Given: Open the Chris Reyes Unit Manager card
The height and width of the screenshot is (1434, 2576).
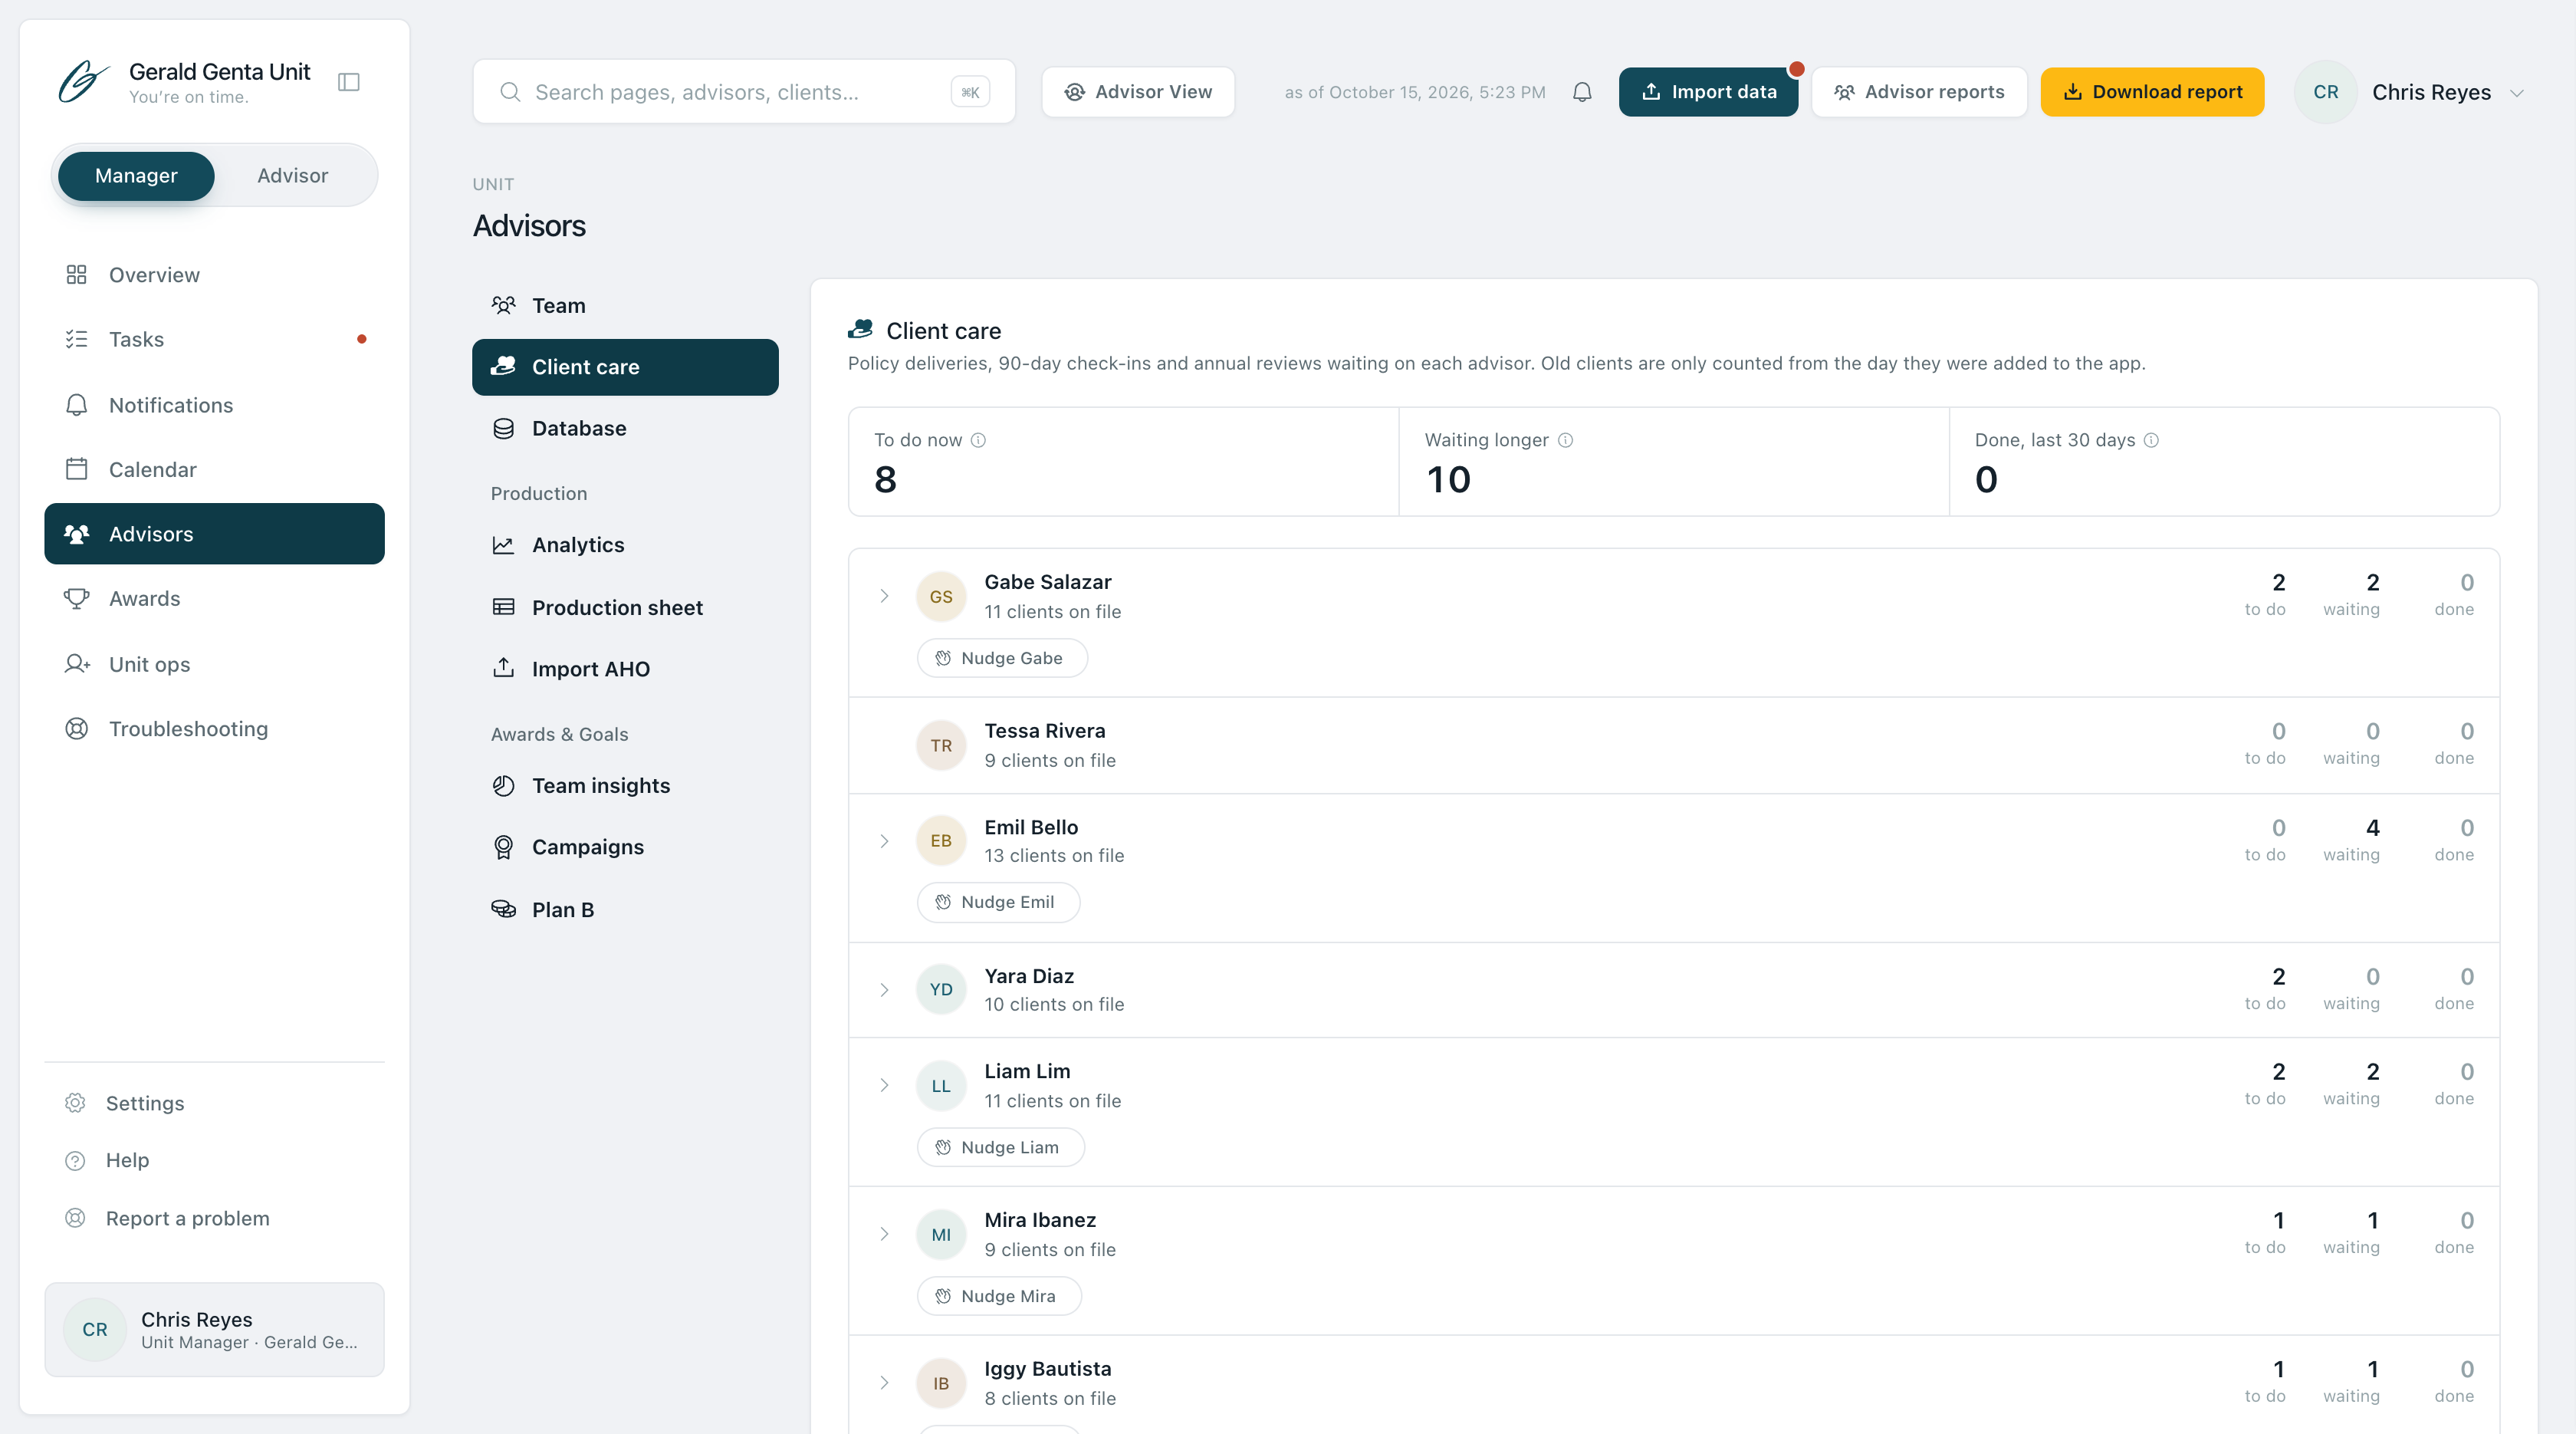Looking at the screenshot, I should pyautogui.click(x=214, y=1330).
